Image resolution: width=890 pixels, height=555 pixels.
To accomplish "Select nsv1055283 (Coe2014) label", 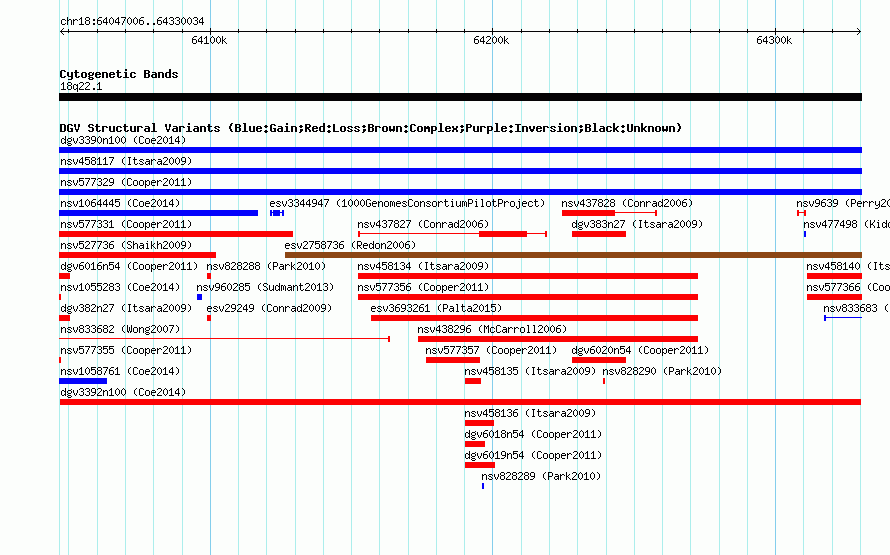I will tap(120, 287).
